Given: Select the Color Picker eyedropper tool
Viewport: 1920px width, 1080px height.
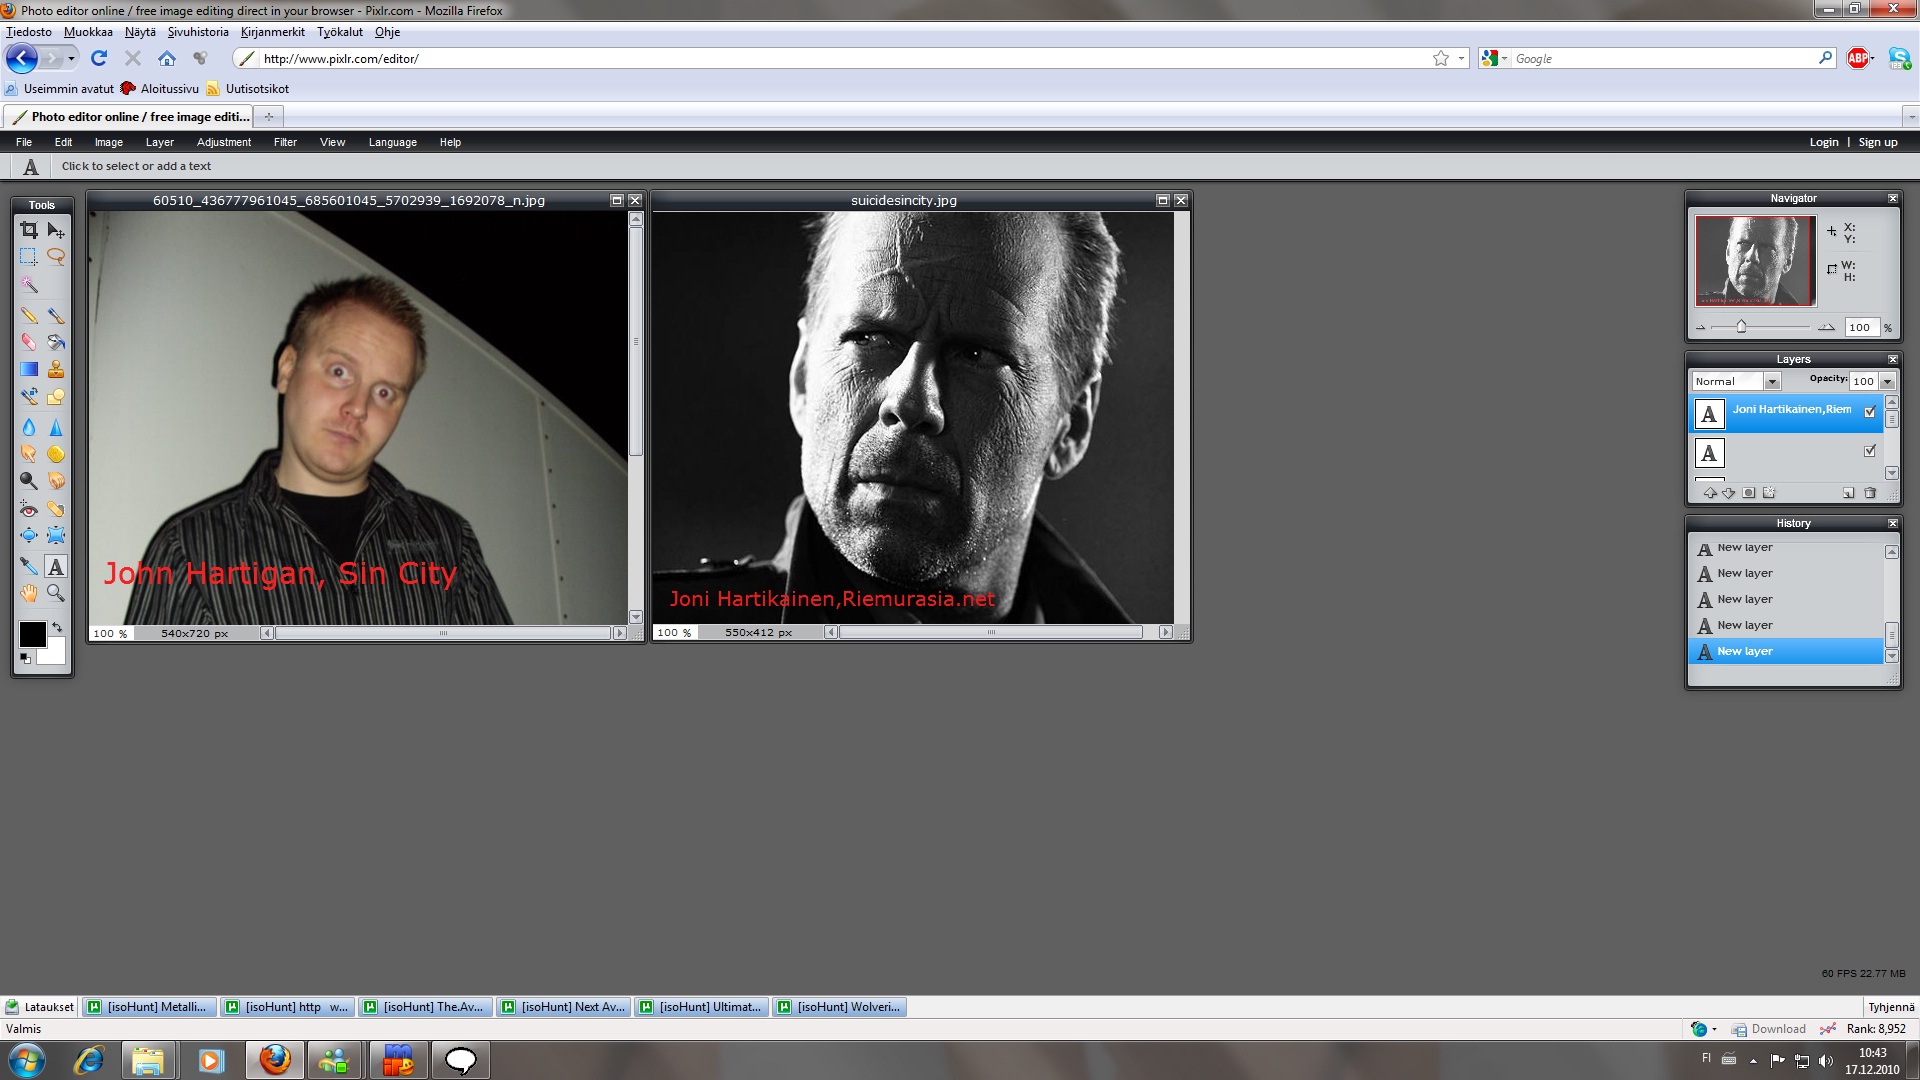Looking at the screenshot, I should (29, 566).
